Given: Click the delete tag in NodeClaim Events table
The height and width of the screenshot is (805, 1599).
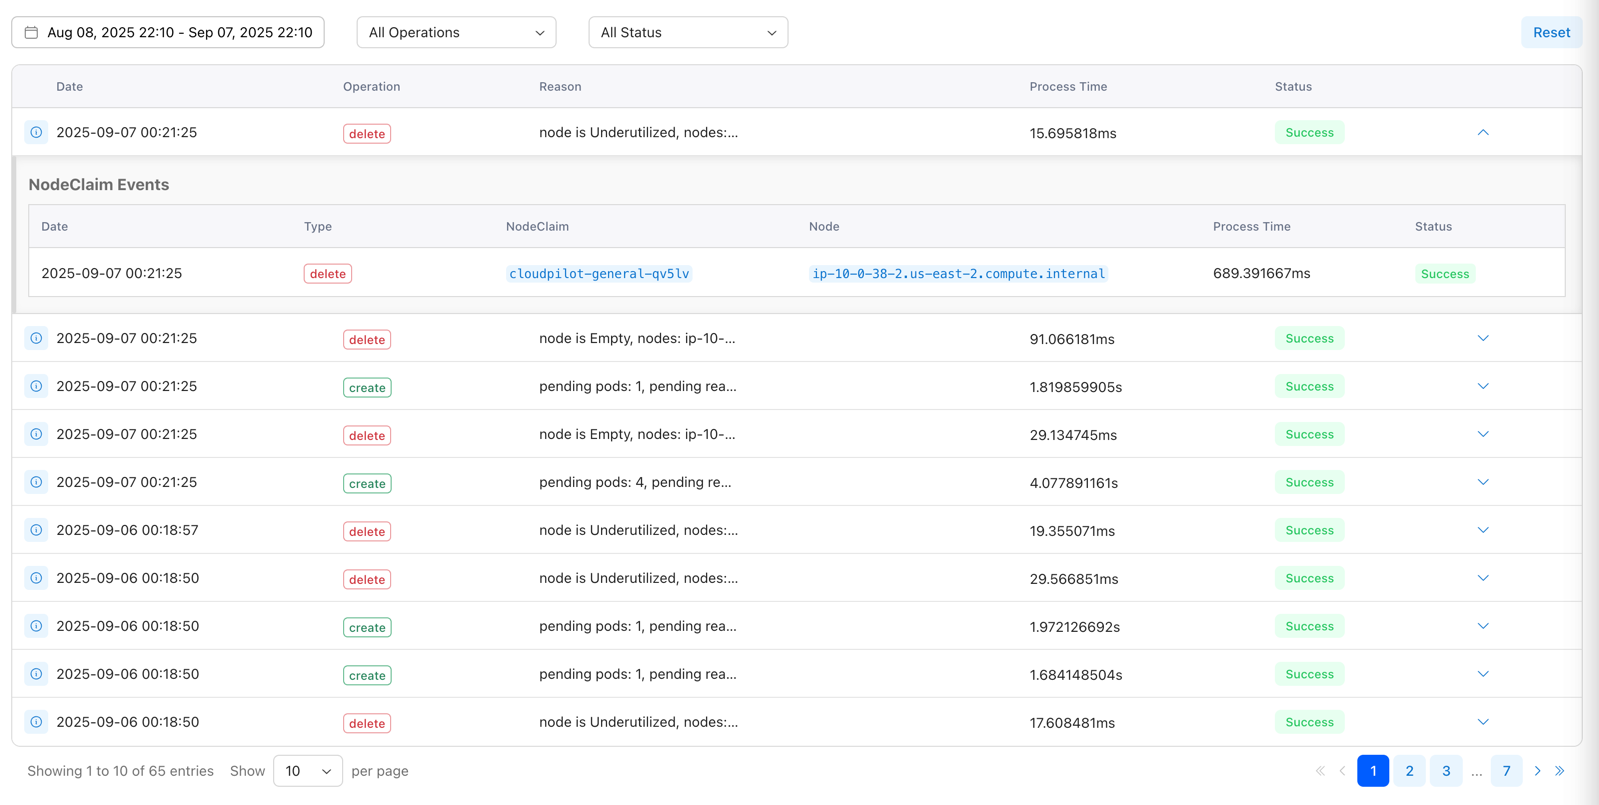Looking at the screenshot, I should (x=327, y=273).
